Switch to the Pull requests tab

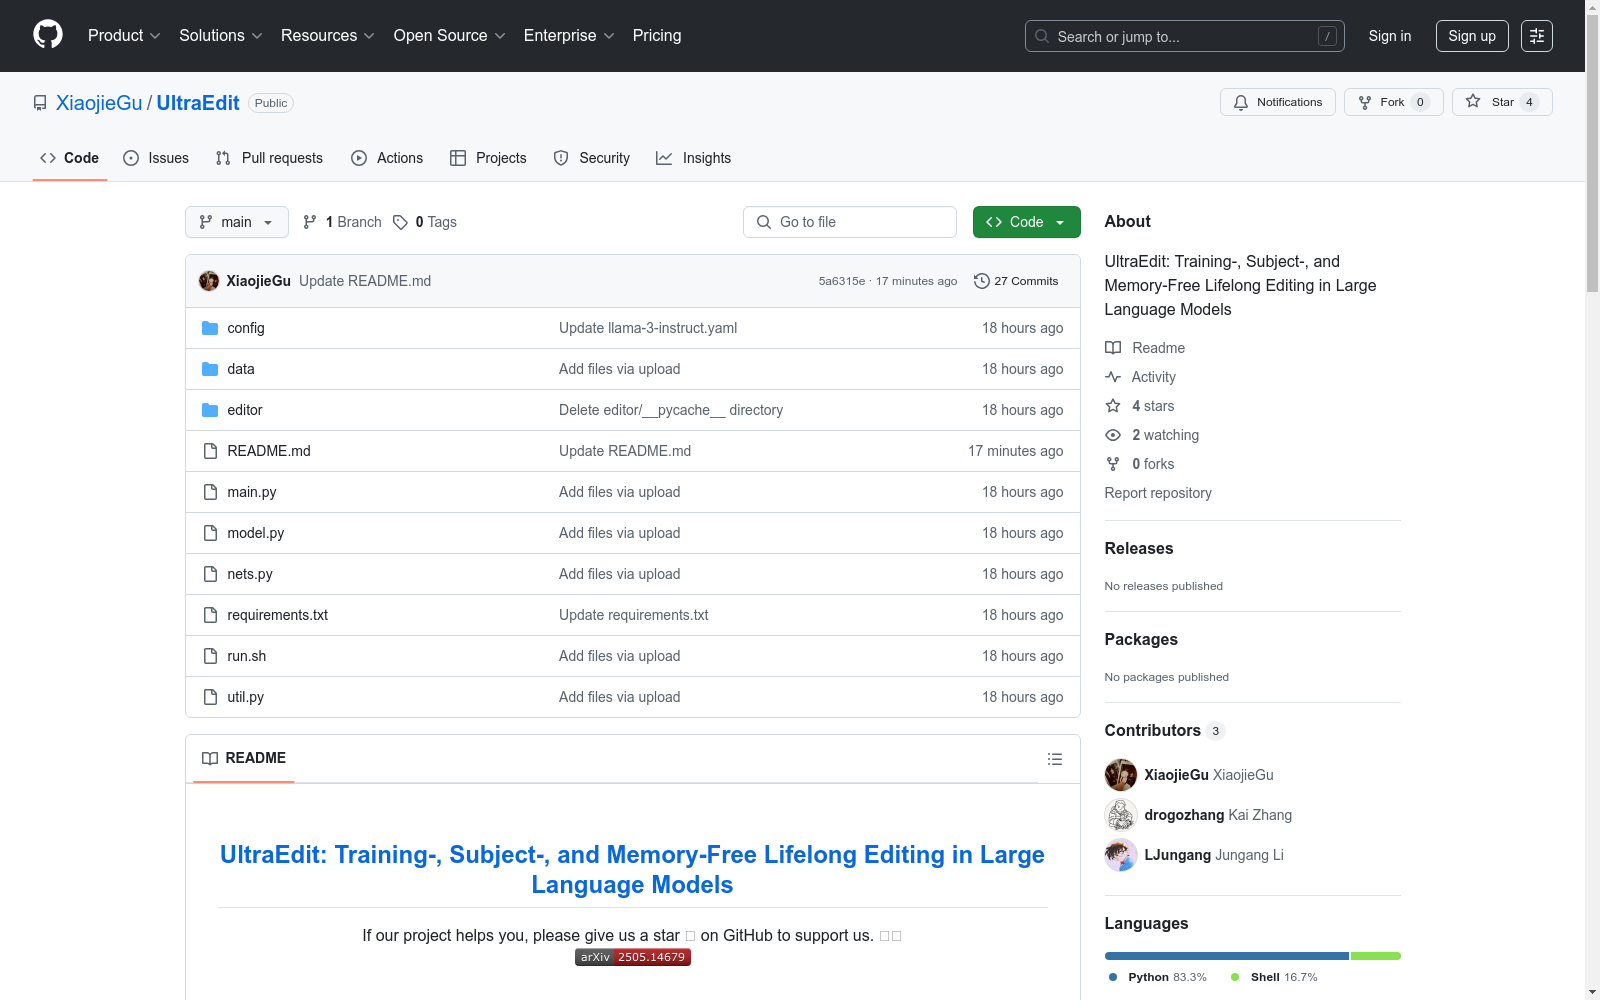[x=269, y=158]
